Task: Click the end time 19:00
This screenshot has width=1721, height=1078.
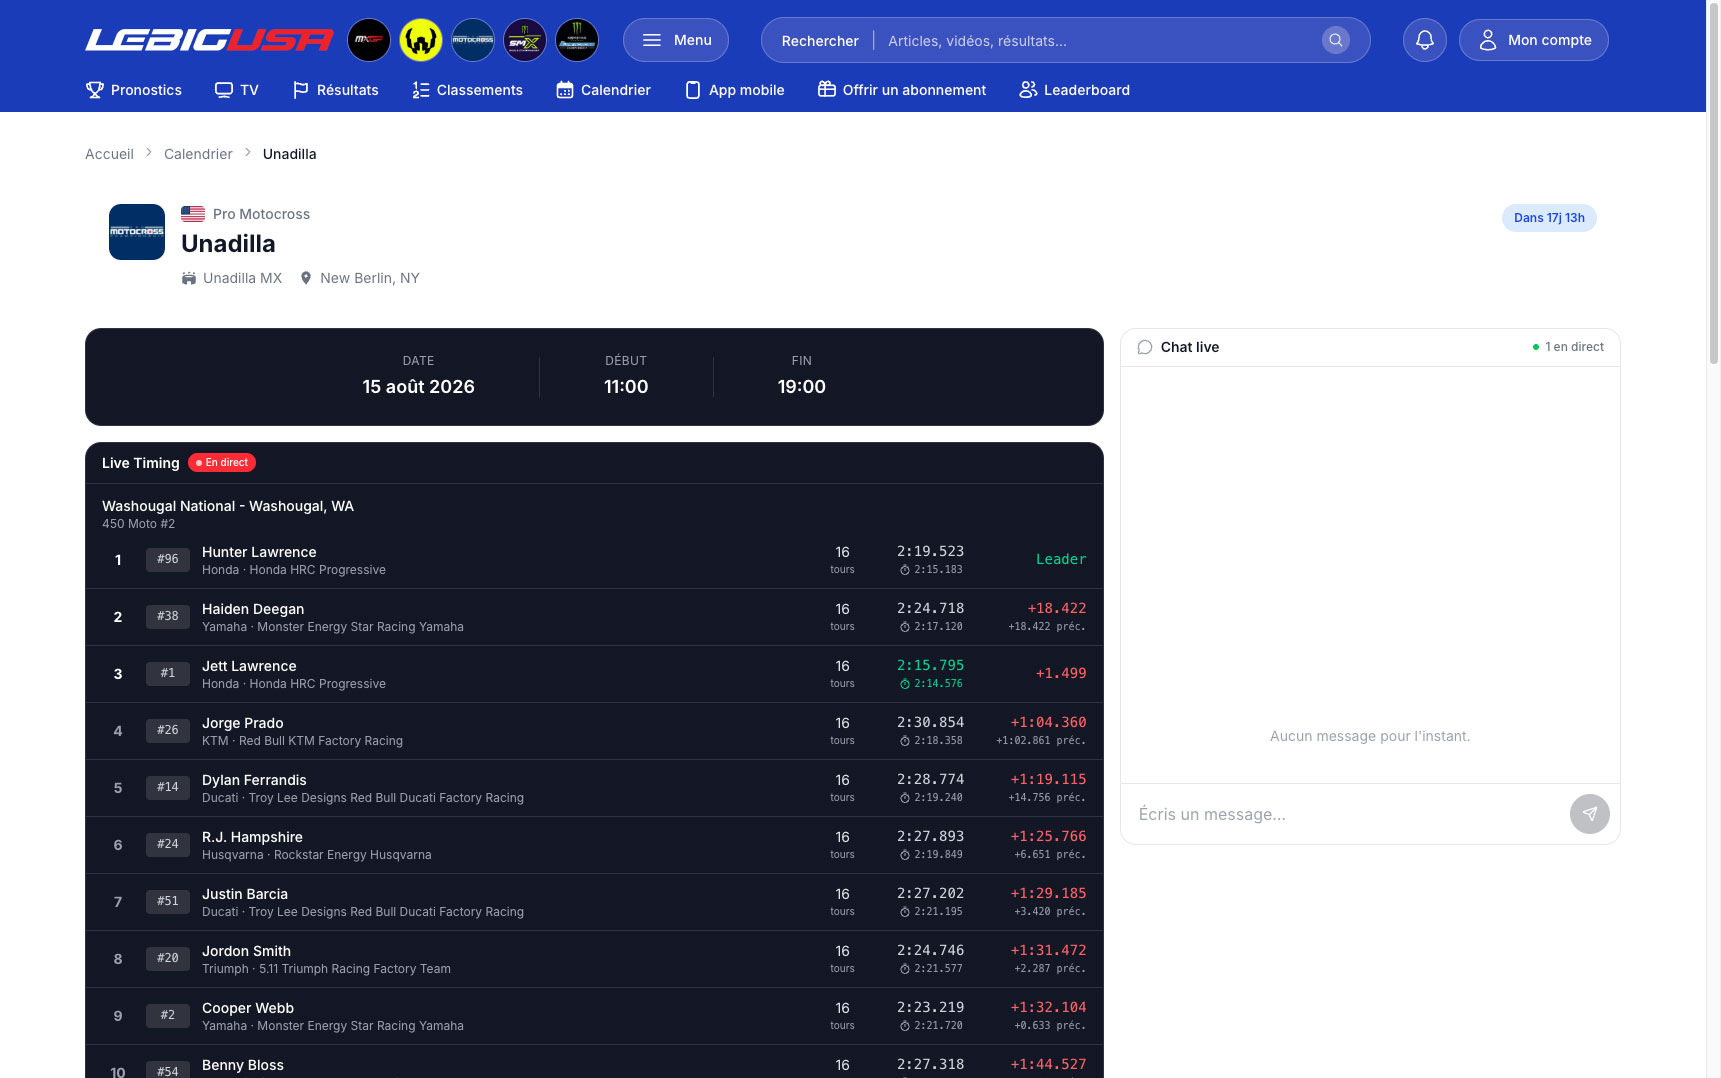Action: 802,387
